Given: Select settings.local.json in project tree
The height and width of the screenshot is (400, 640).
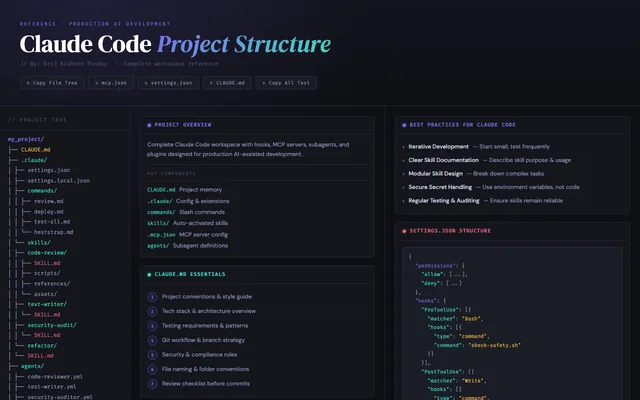Looking at the screenshot, I should coord(58,181).
